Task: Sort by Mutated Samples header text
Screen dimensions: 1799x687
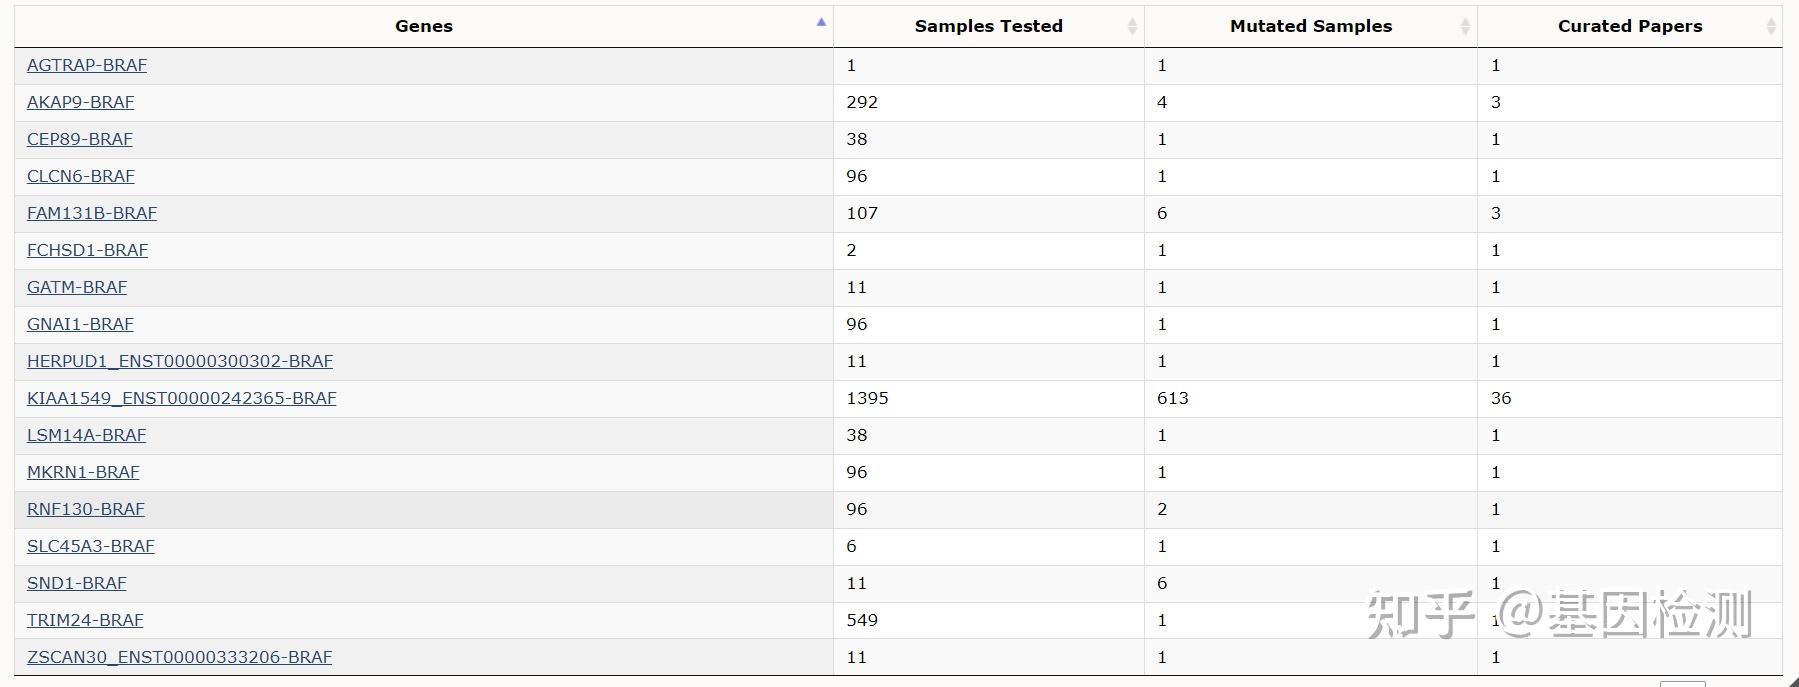Action: [1310, 27]
